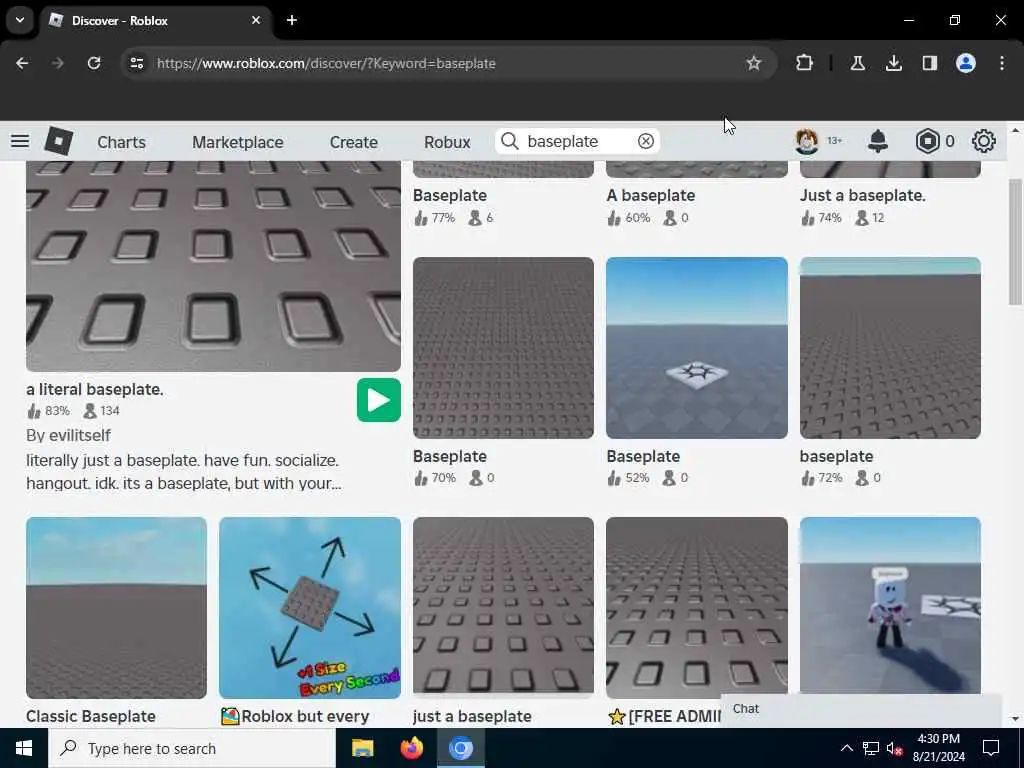Open Chrome Labs flask icon

(x=857, y=63)
